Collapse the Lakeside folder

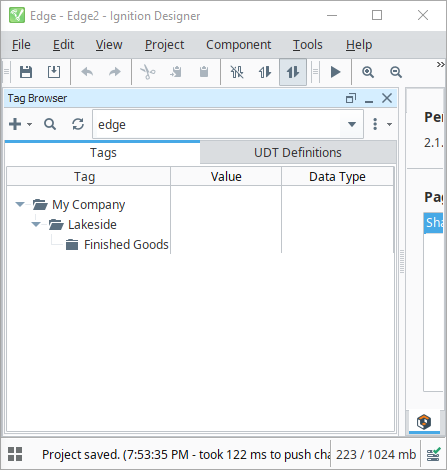point(36,224)
